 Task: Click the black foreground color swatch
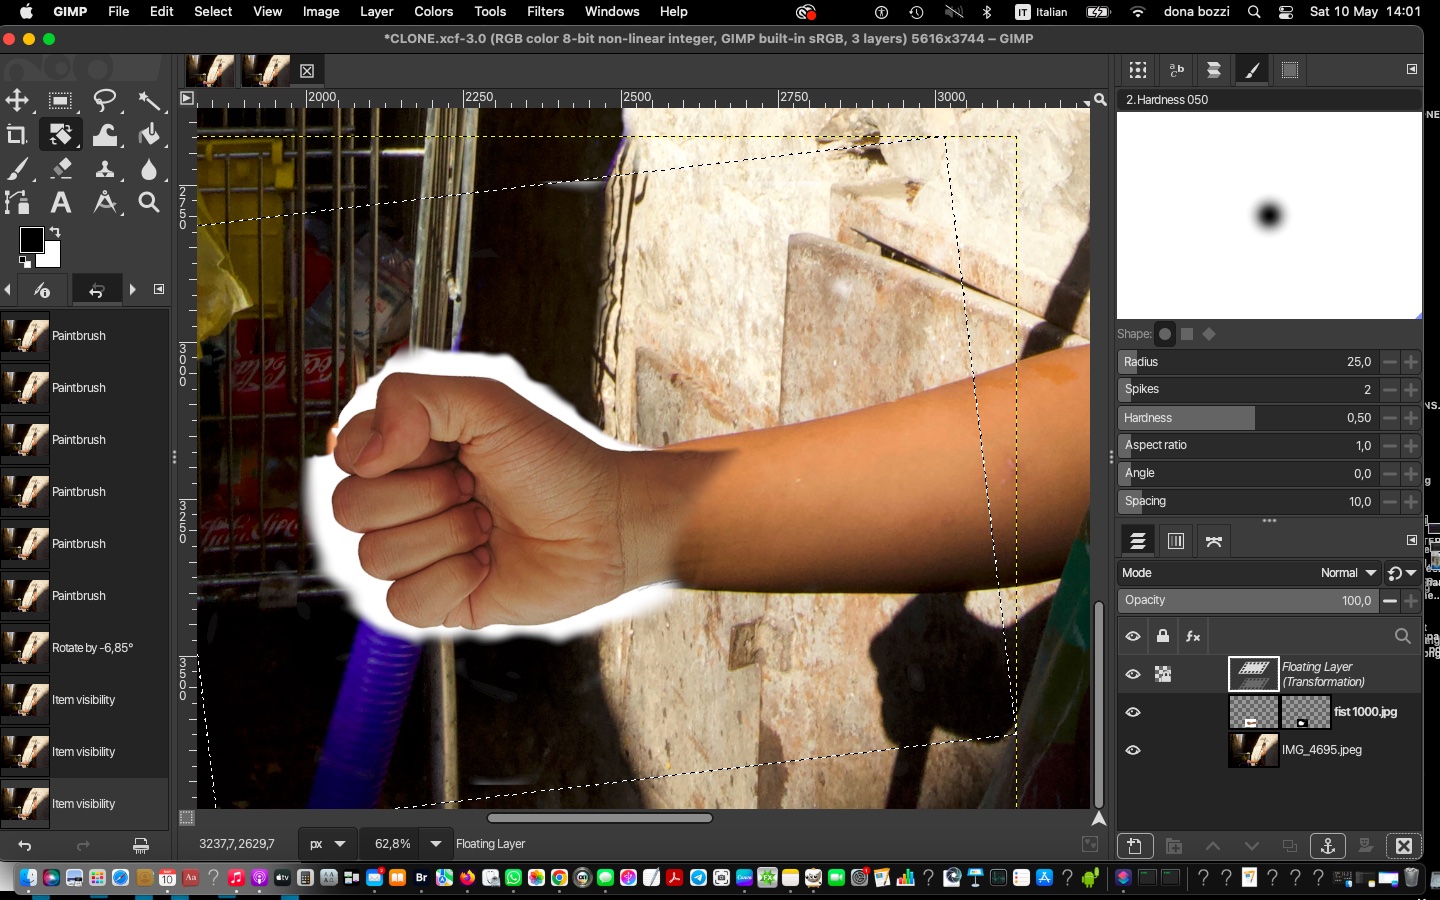pos(31,240)
